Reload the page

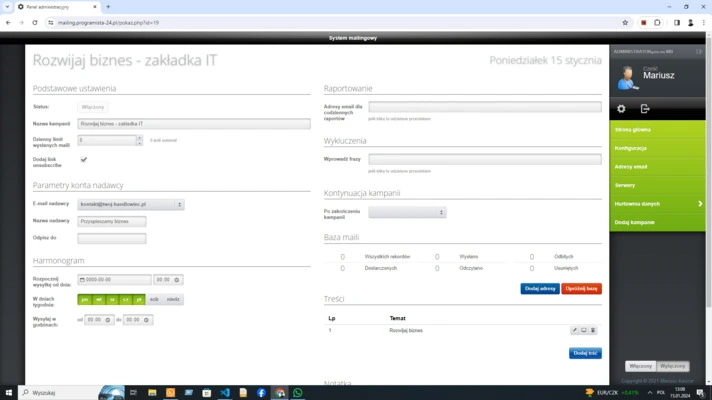(x=35, y=23)
